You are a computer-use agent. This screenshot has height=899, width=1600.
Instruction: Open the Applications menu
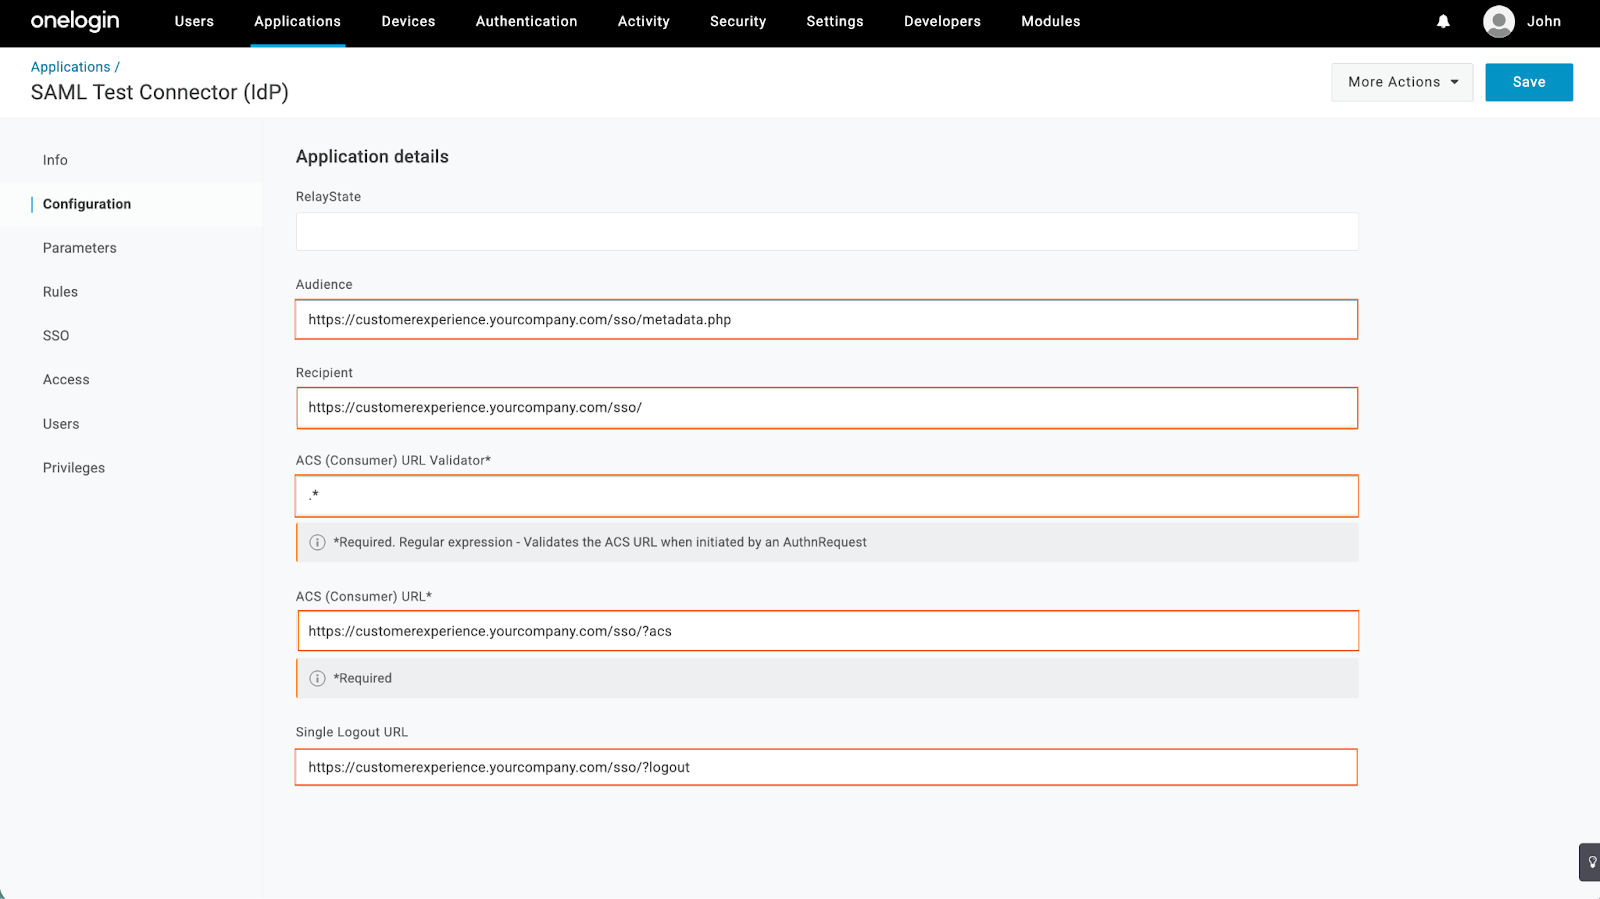[297, 21]
